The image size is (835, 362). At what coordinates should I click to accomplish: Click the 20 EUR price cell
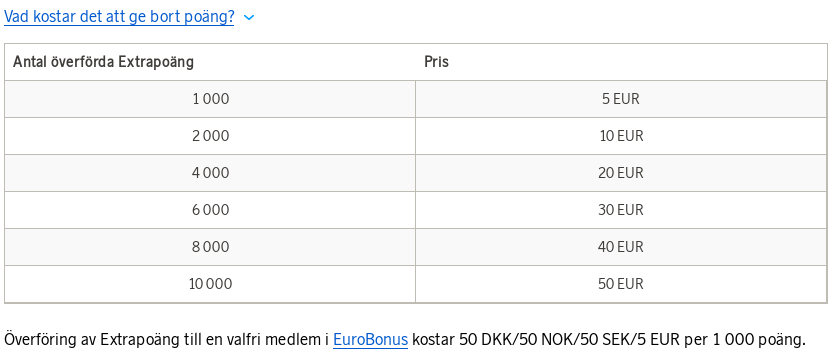(x=621, y=173)
